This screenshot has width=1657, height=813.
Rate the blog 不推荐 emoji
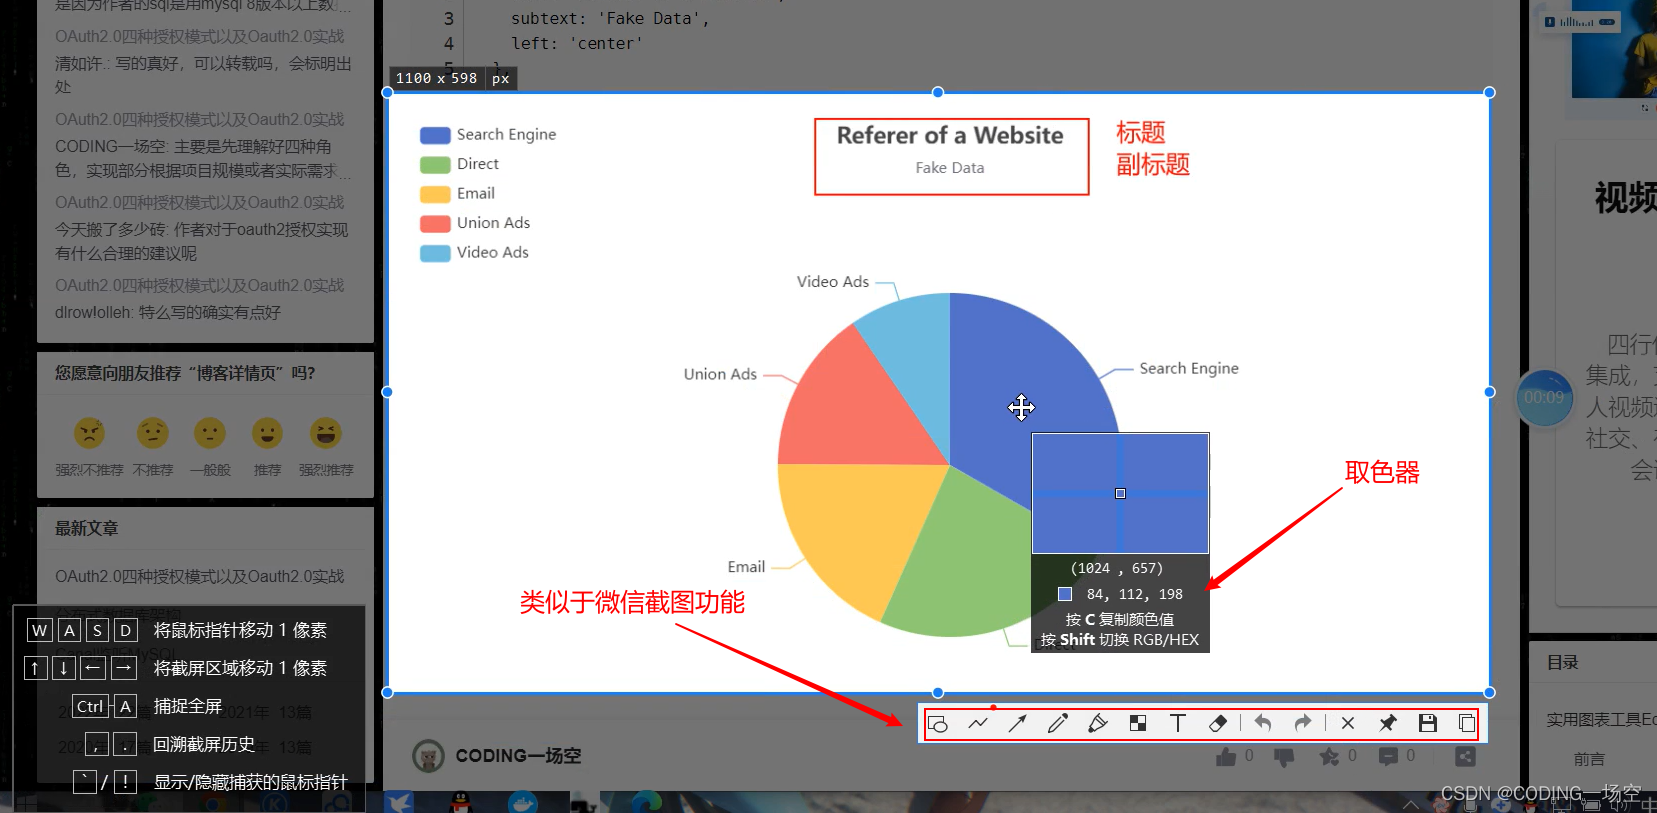(152, 433)
